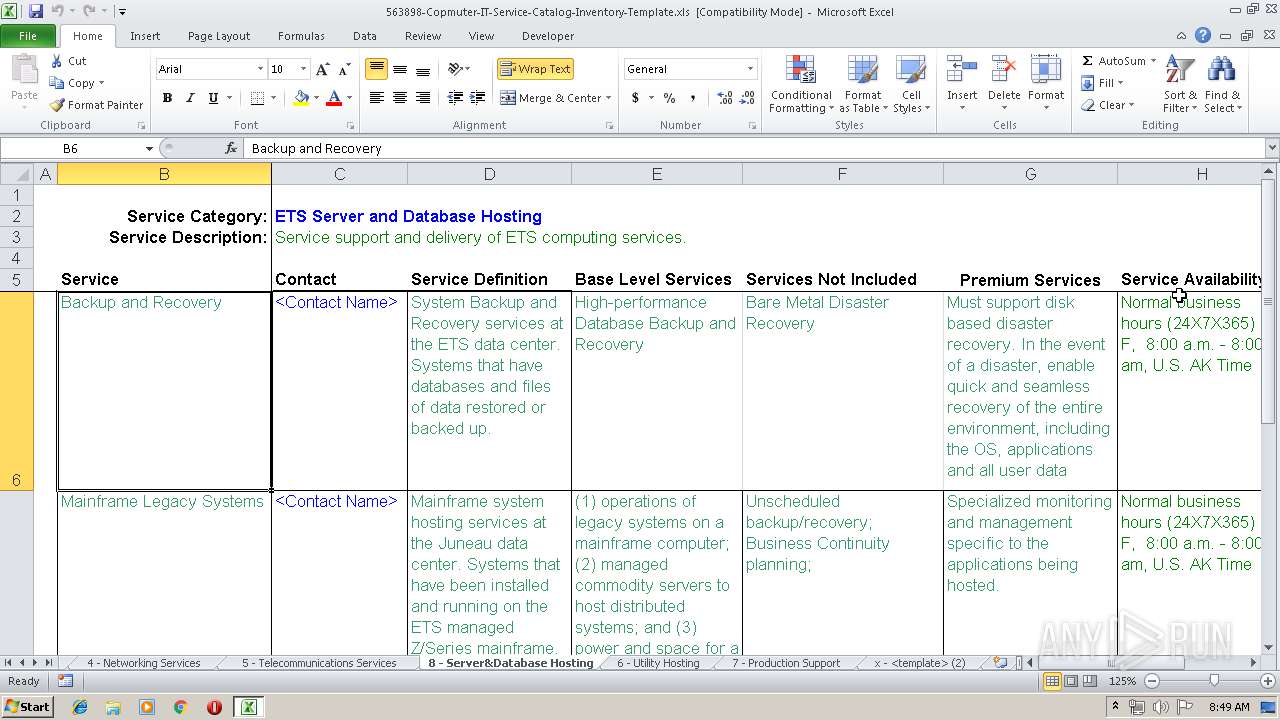Toggle underline formatting
Screen dimensions: 1280x720
click(213, 98)
